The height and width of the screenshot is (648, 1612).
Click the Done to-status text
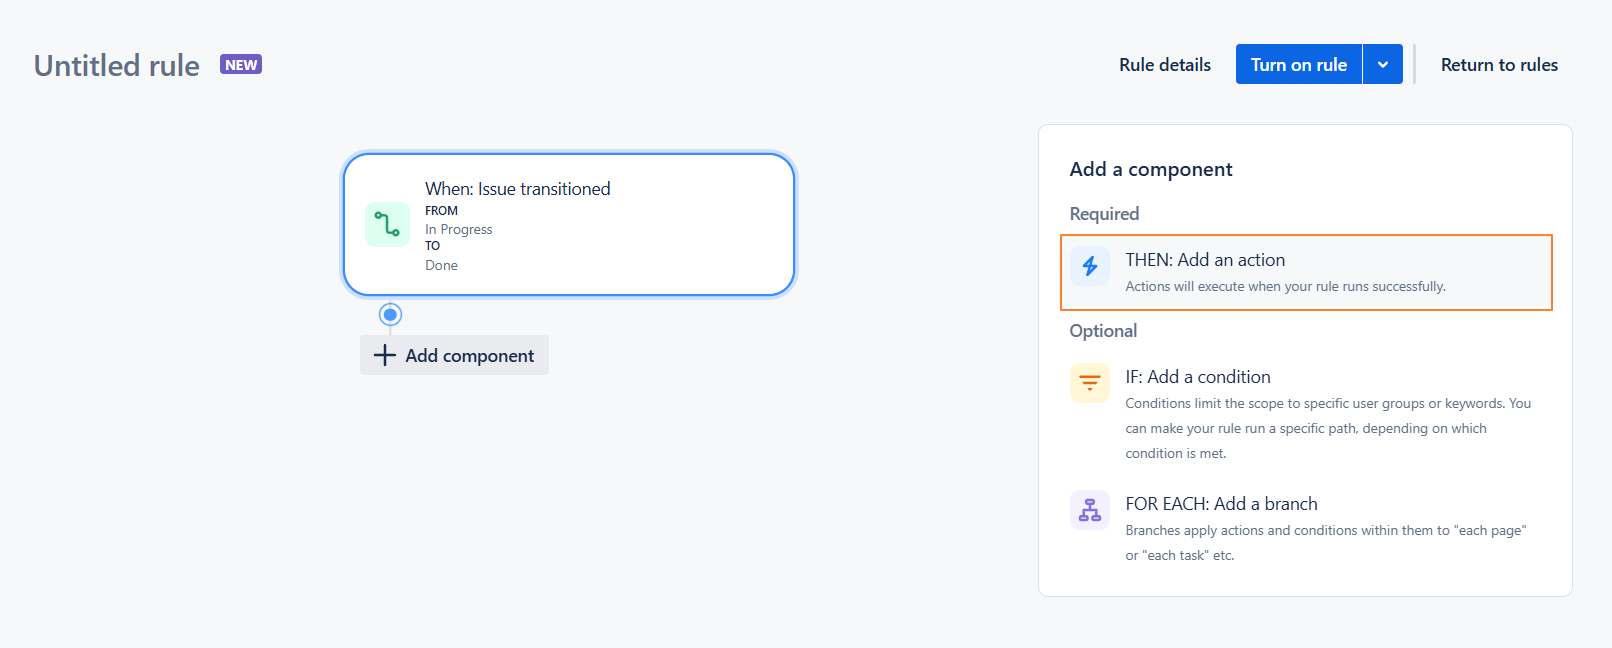tap(441, 265)
